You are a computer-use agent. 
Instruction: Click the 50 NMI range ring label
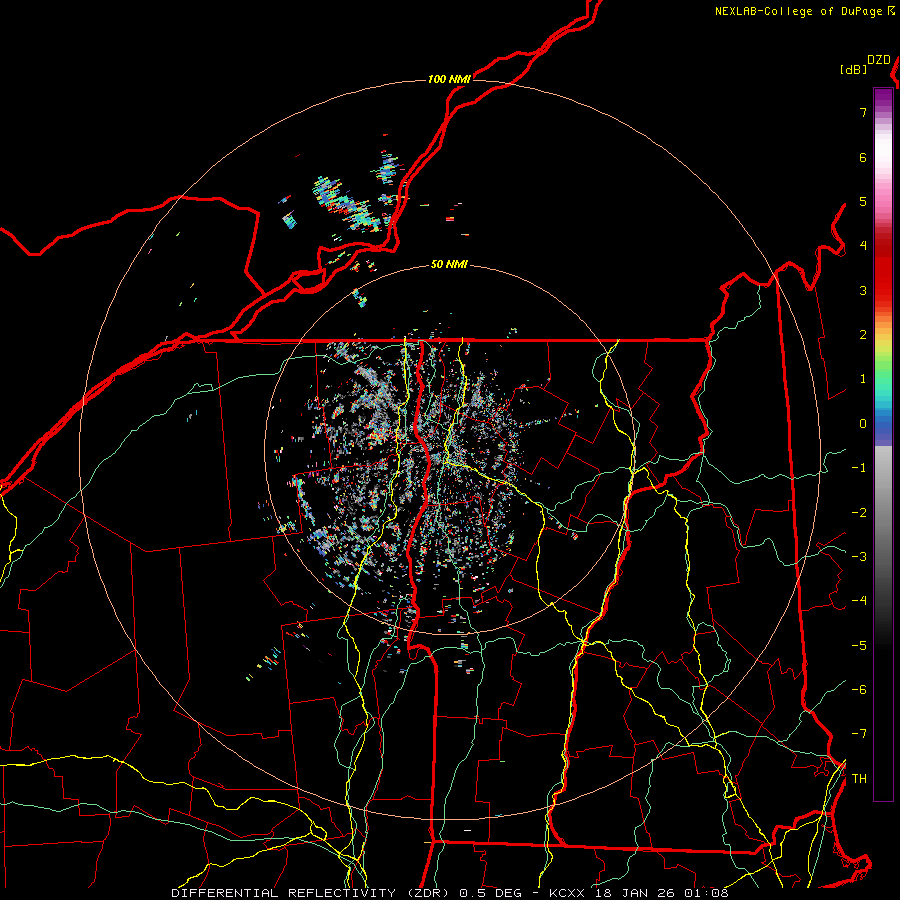coord(449,264)
